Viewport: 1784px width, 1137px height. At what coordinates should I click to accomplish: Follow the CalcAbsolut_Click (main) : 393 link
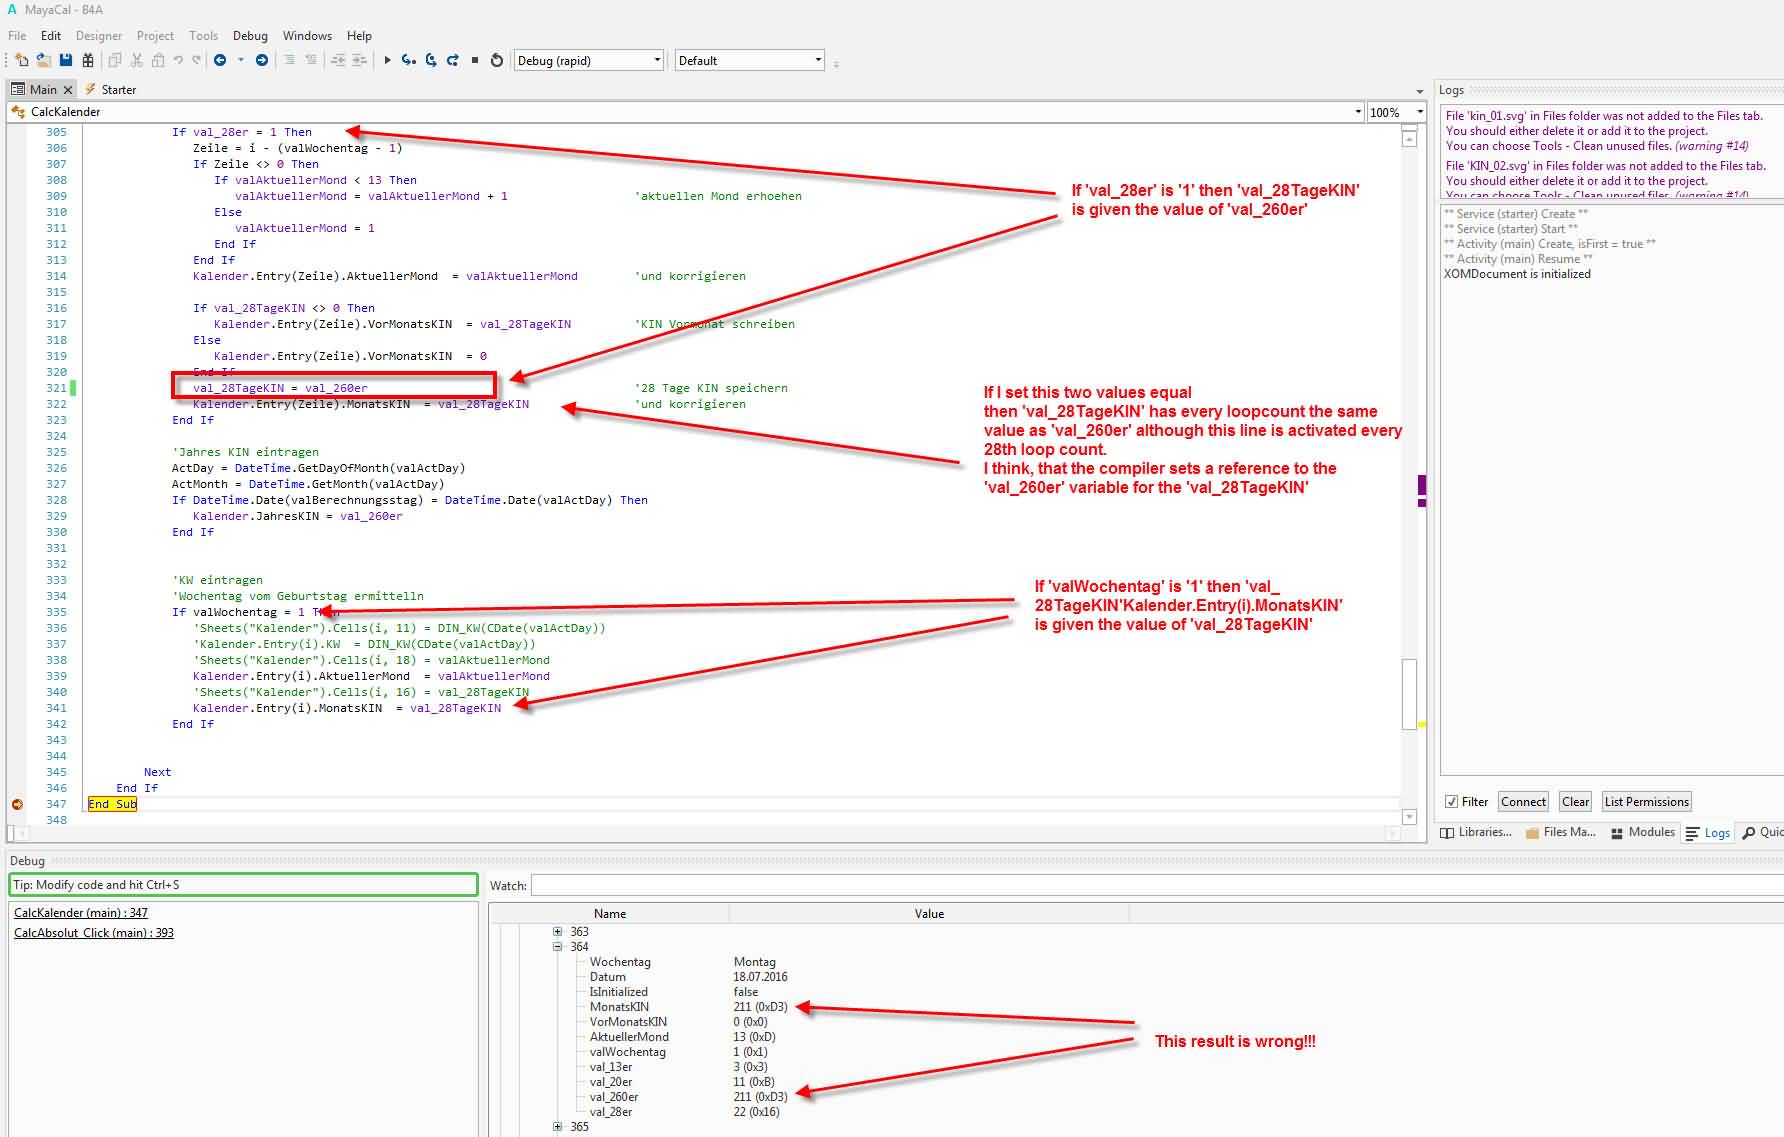[x=94, y=933]
